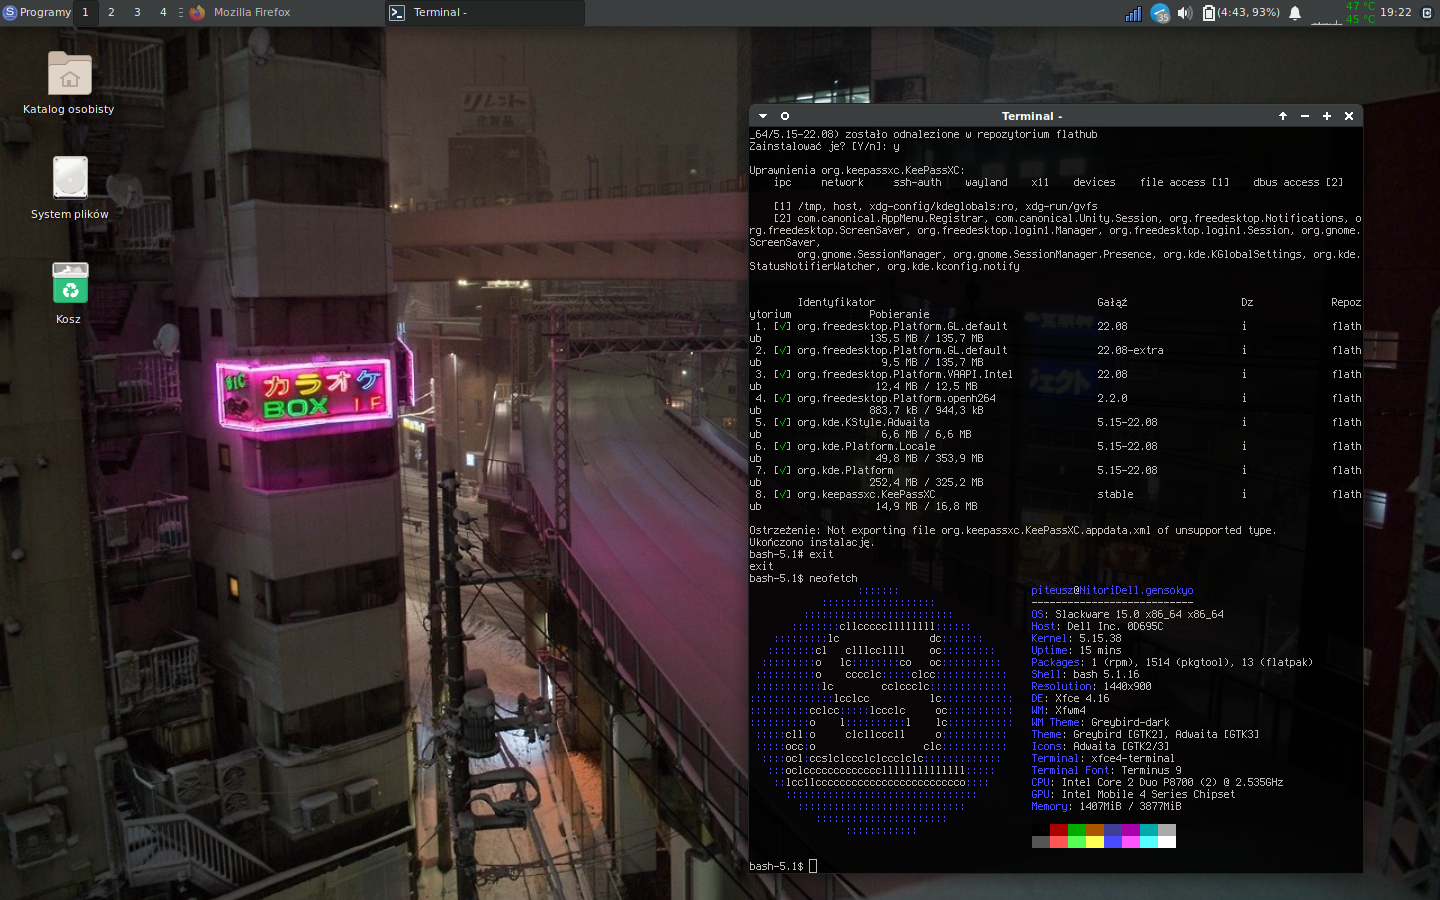Open the Programy applications menu

37,12
